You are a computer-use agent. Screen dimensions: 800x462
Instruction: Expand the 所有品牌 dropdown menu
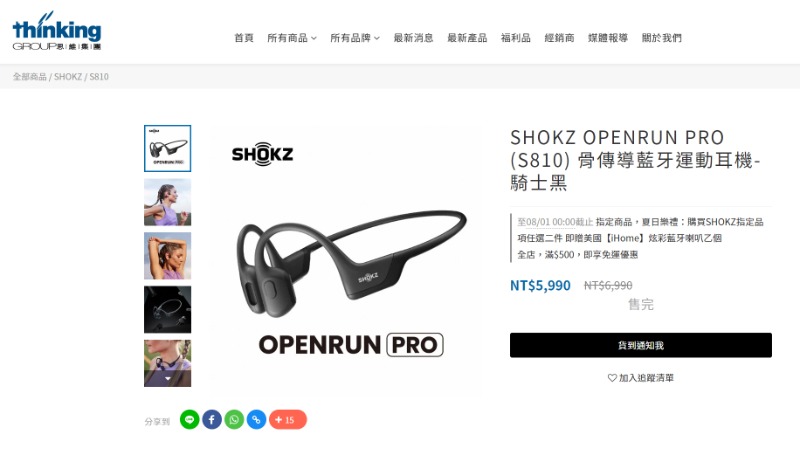[355, 38]
